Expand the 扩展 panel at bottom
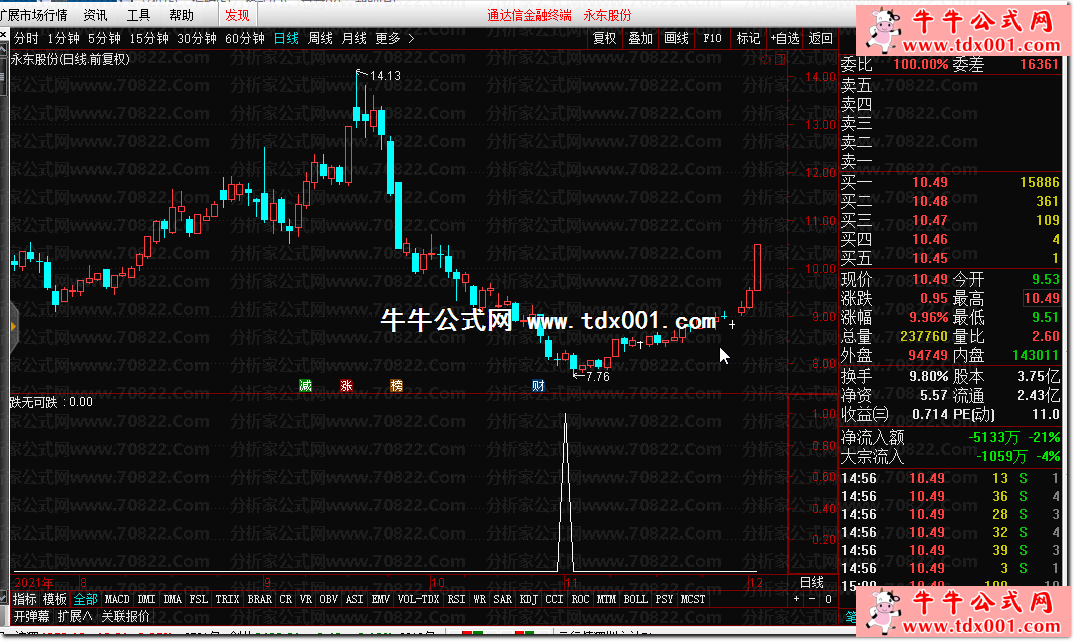This screenshot has height=642, width=1076. tap(75, 616)
